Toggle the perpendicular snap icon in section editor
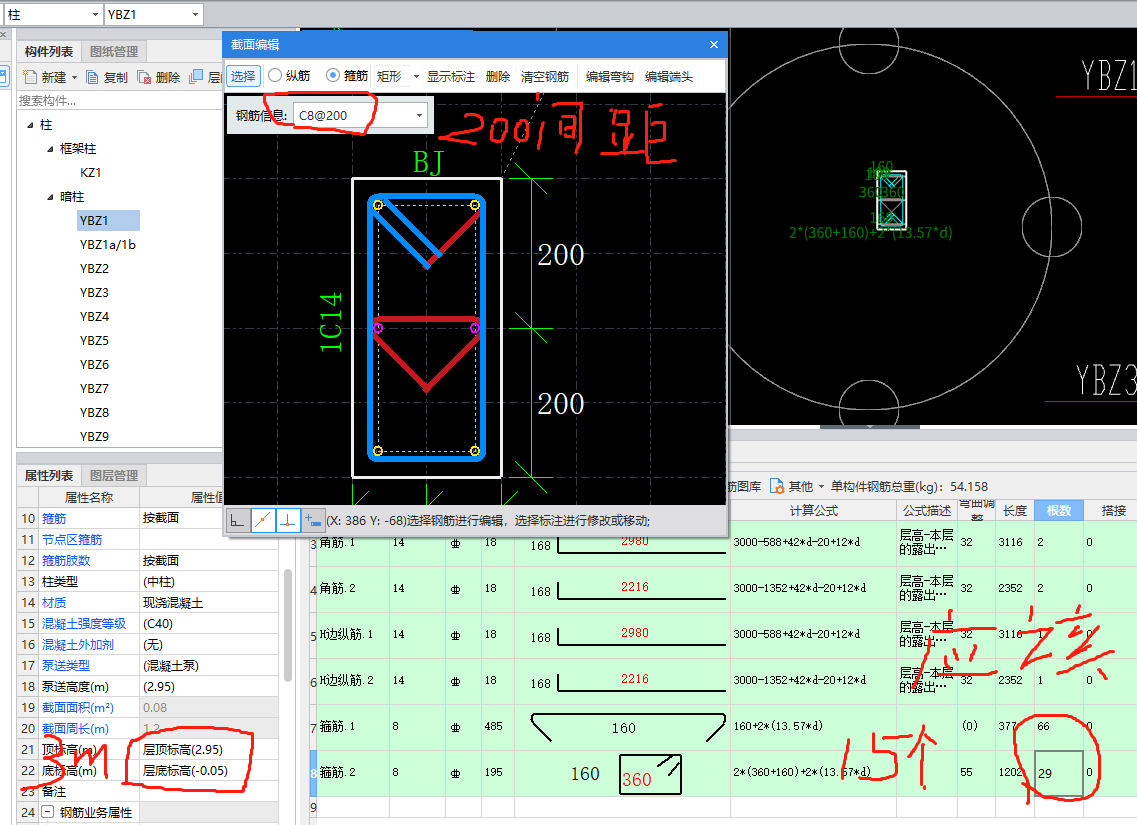Image resolution: width=1137 pixels, height=825 pixels. pyautogui.click(x=288, y=521)
